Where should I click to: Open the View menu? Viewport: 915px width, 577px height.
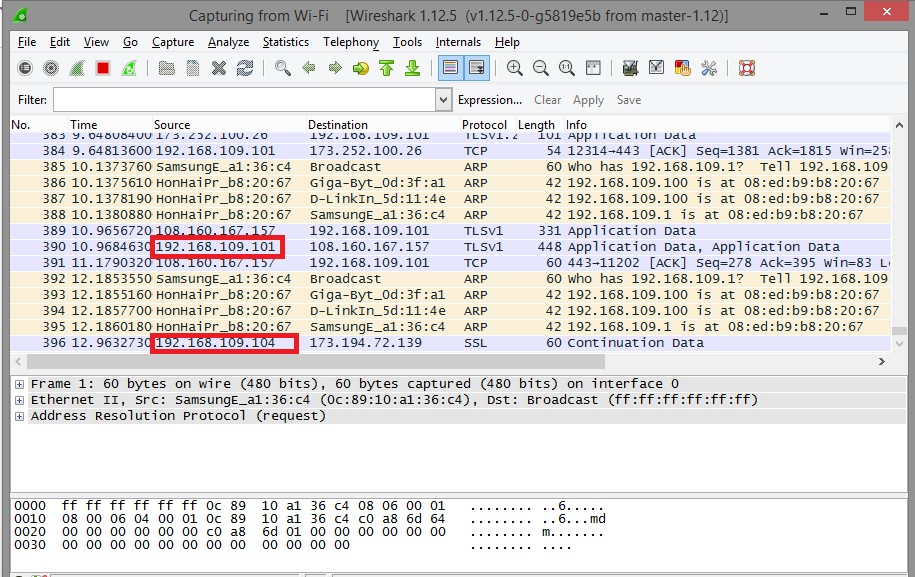tap(96, 42)
